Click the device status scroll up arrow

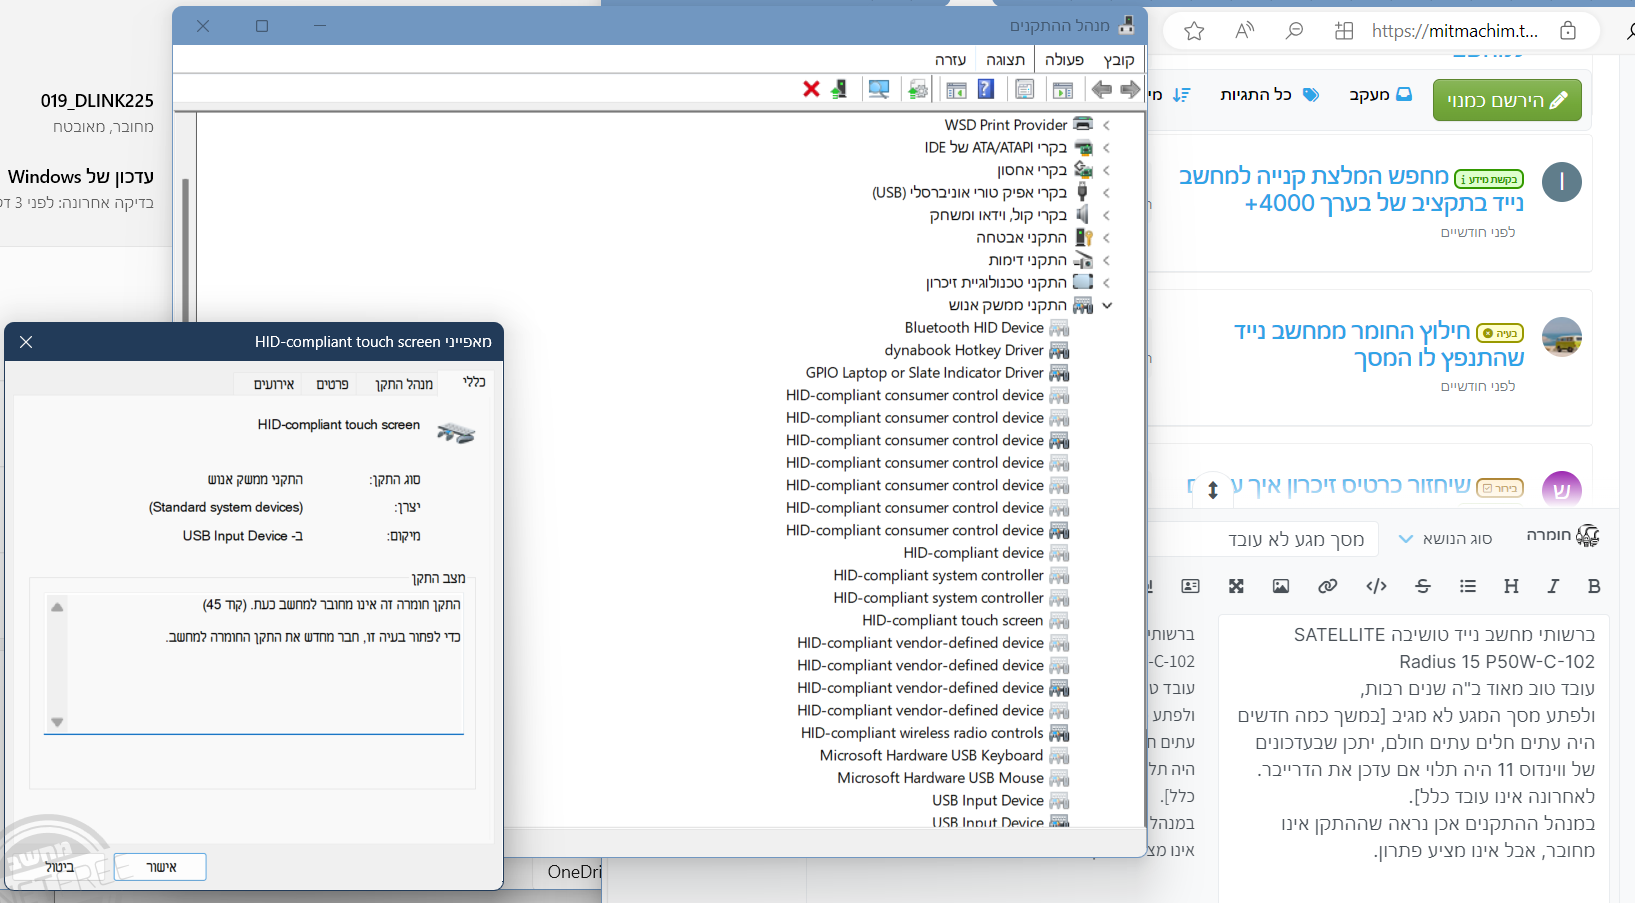(57, 607)
